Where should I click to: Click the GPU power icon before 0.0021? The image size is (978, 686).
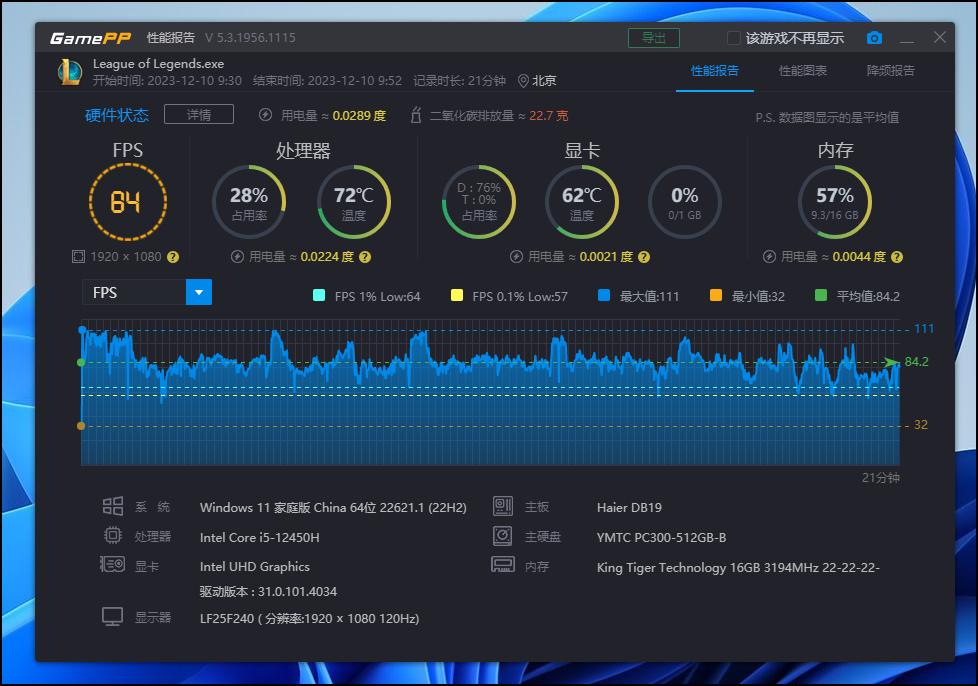[516, 256]
